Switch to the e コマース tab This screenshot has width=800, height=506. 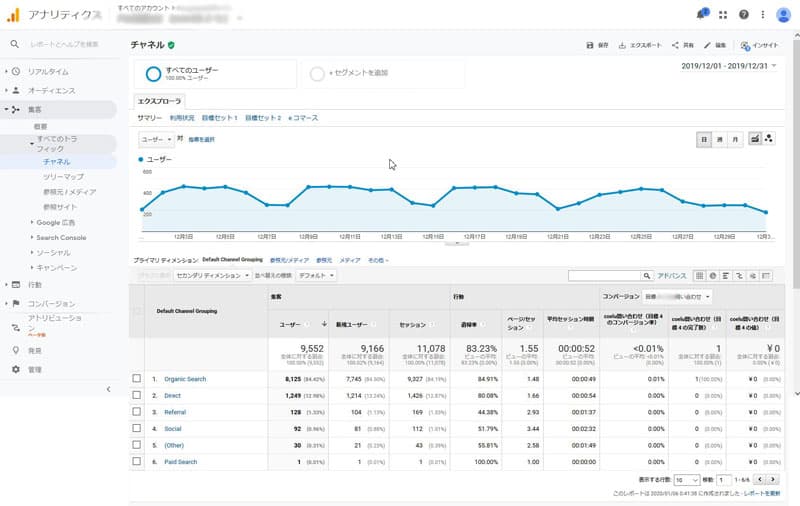click(303, 118)
